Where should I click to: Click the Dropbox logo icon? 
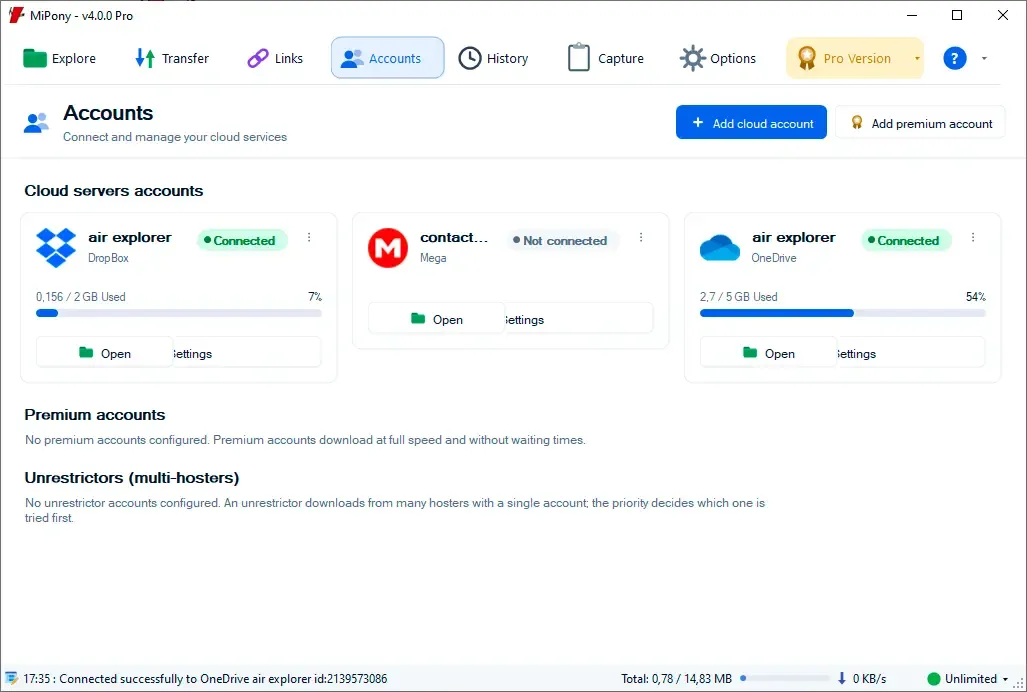click(x=56, y=247)
